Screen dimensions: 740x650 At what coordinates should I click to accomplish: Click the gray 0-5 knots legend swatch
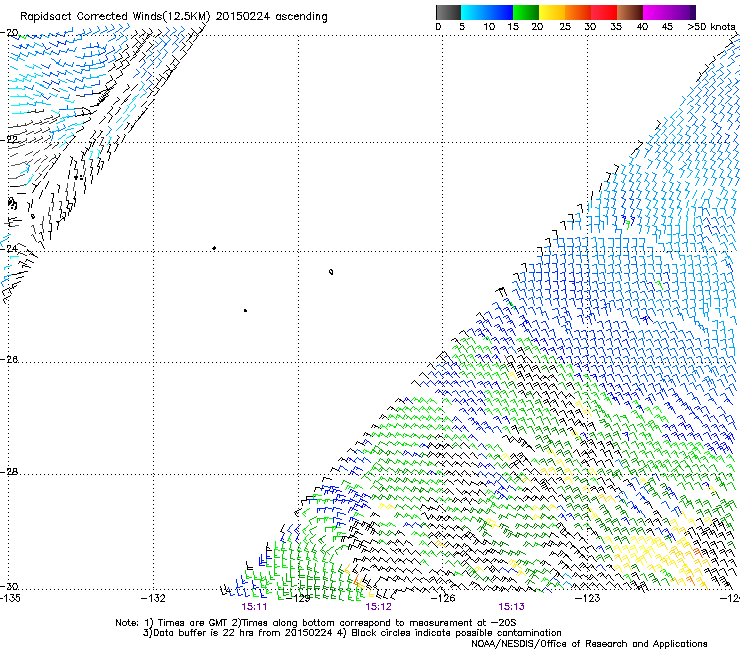coord(448,12)
